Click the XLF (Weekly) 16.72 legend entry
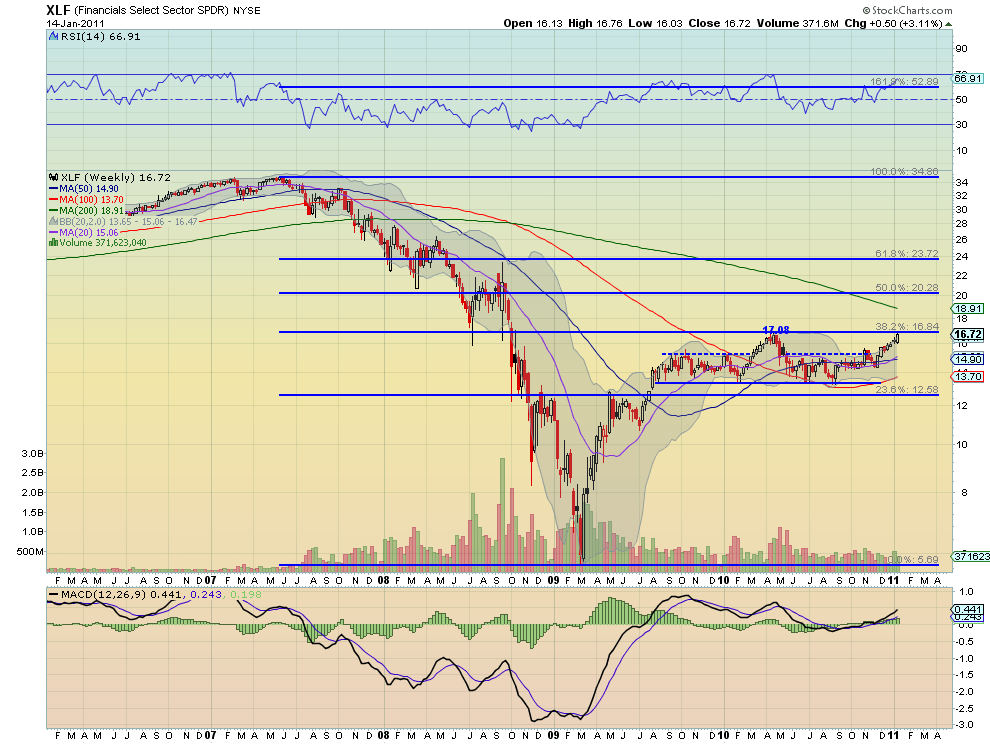The image size is (990, 744). point(116,177)
